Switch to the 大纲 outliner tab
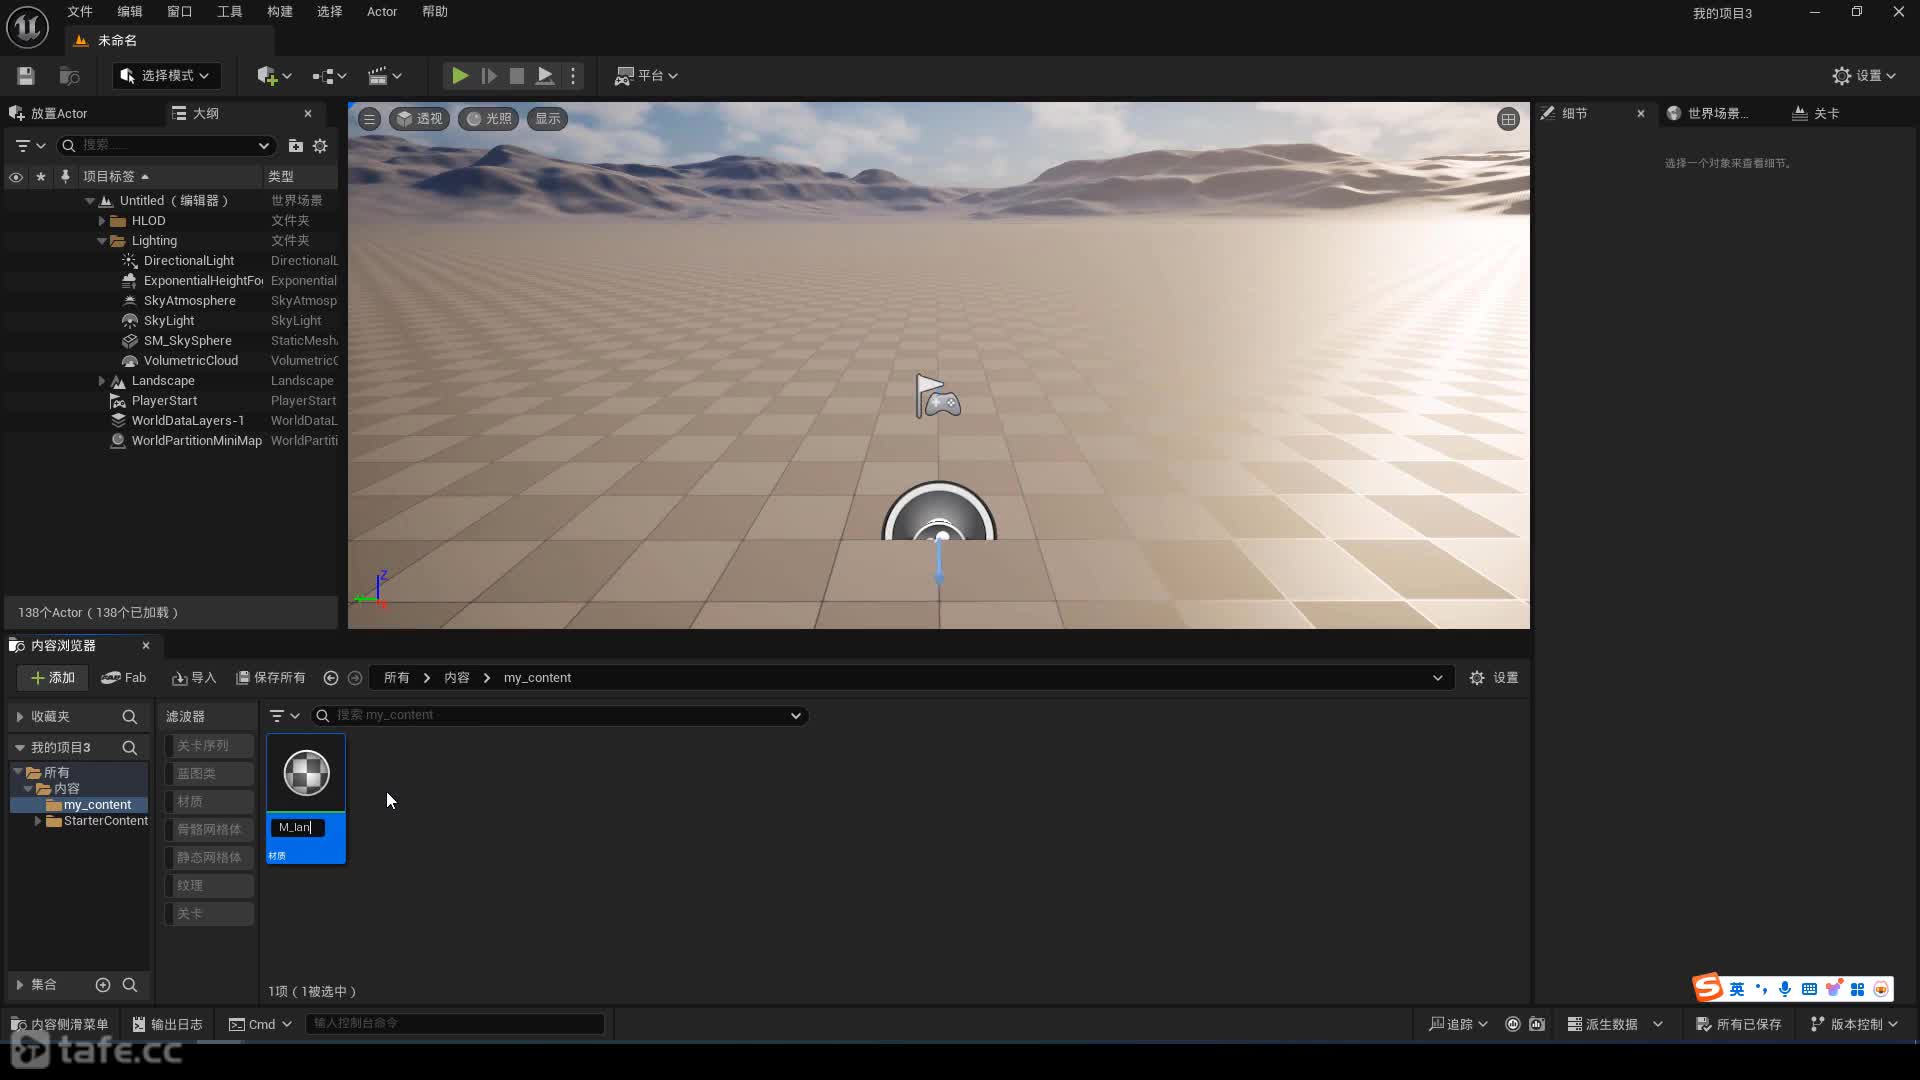This screenshot has height=1080, width=1920. 205,114
